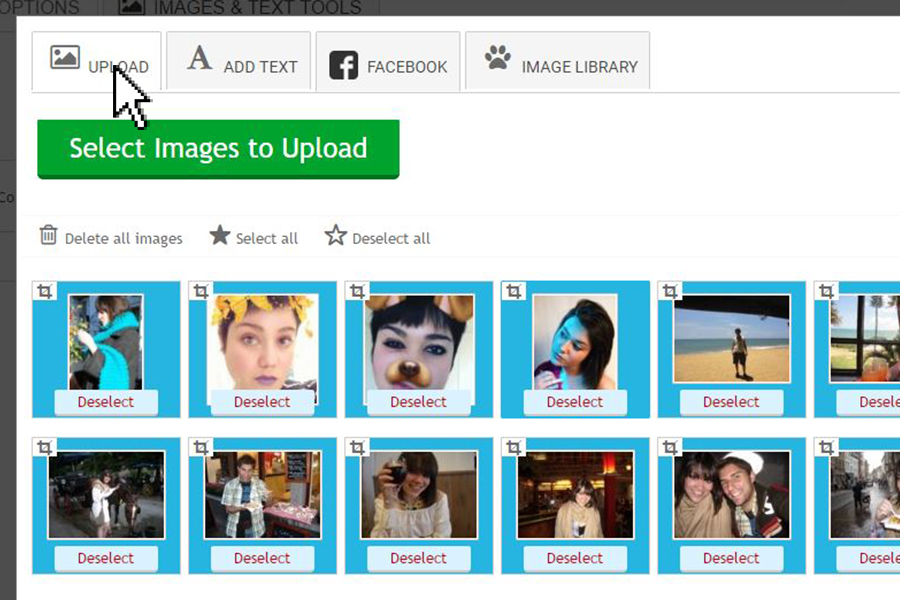Crop the couple selfie photo
This screenshot has height=600, width=900.
[670, 447]
